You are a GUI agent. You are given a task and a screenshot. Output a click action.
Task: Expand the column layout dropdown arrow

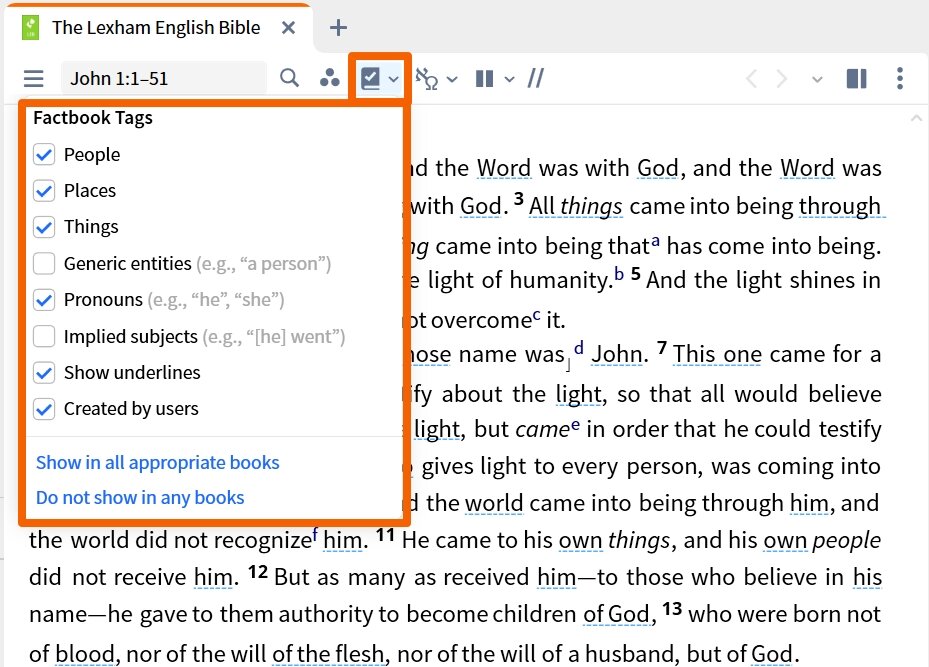[509, 79]
